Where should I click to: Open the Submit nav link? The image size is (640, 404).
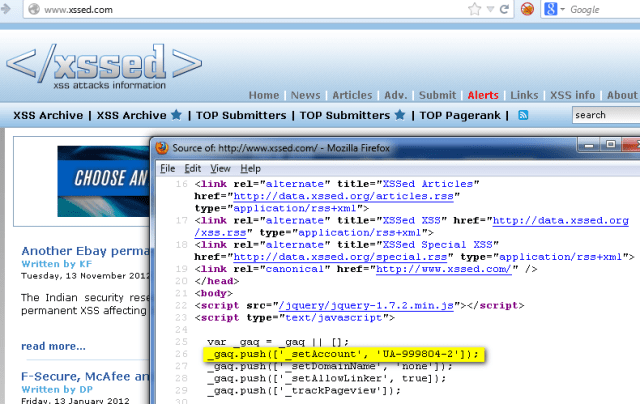click(437, 95)
